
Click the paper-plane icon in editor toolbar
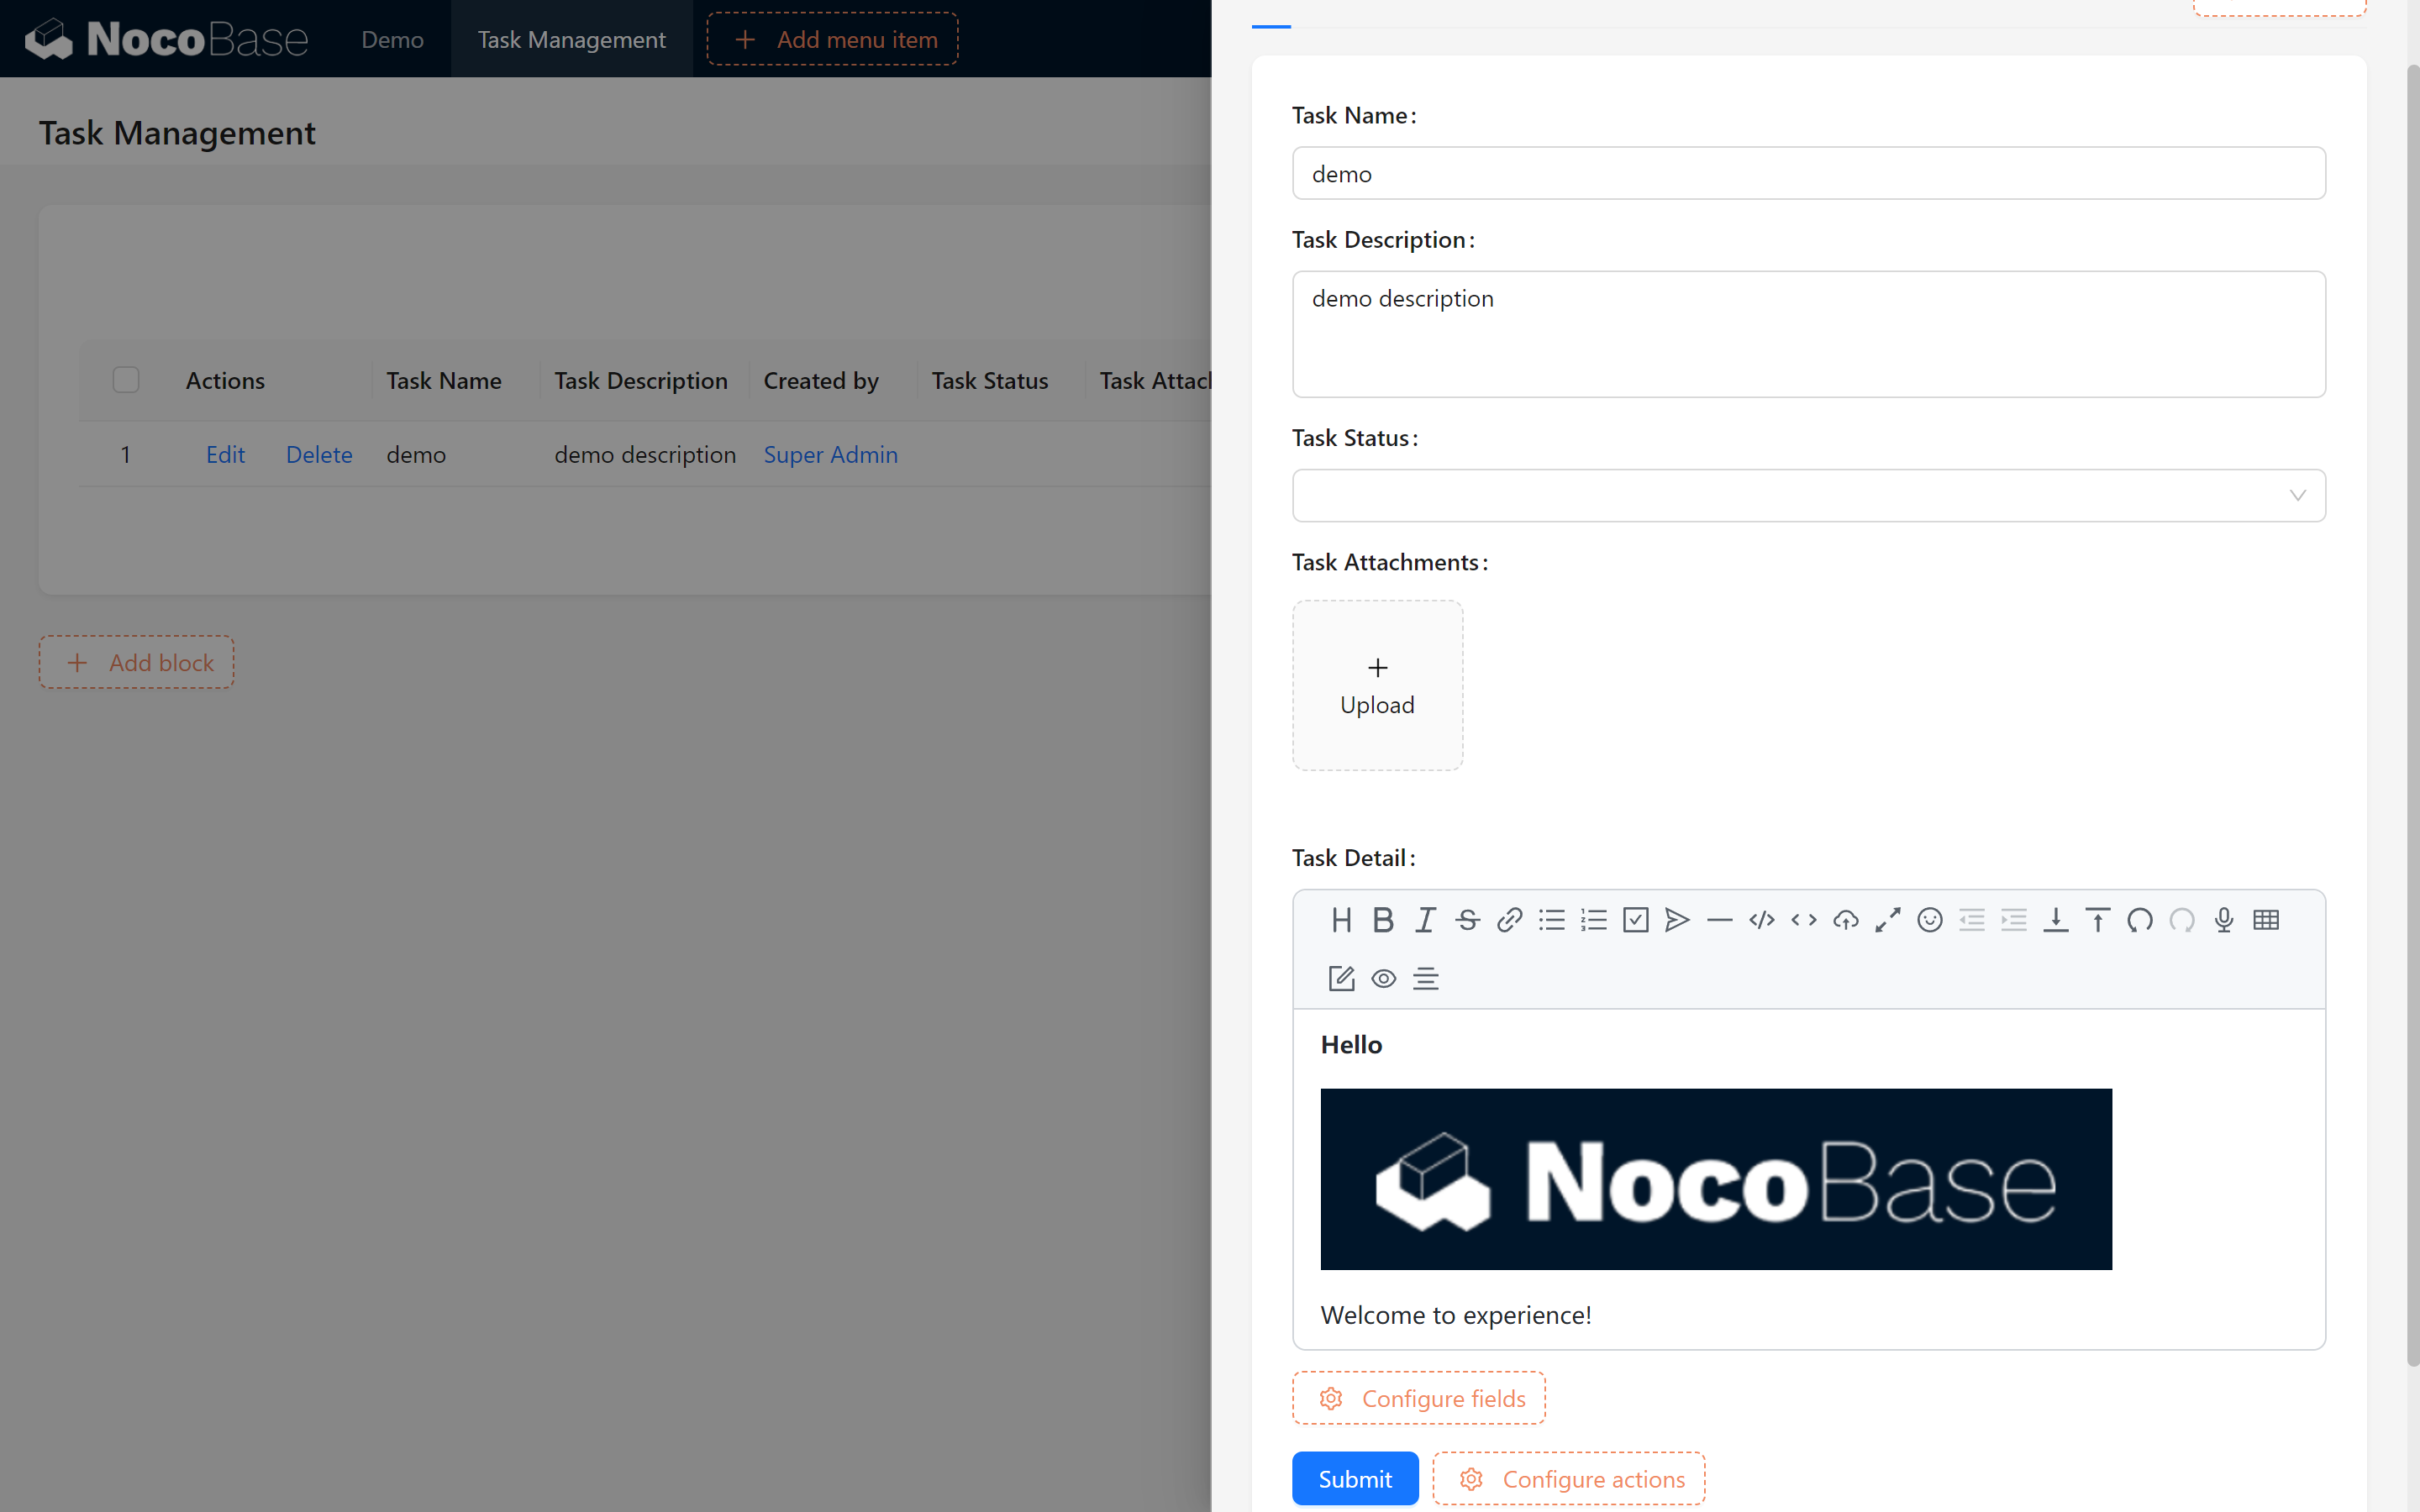(1677, 920)
